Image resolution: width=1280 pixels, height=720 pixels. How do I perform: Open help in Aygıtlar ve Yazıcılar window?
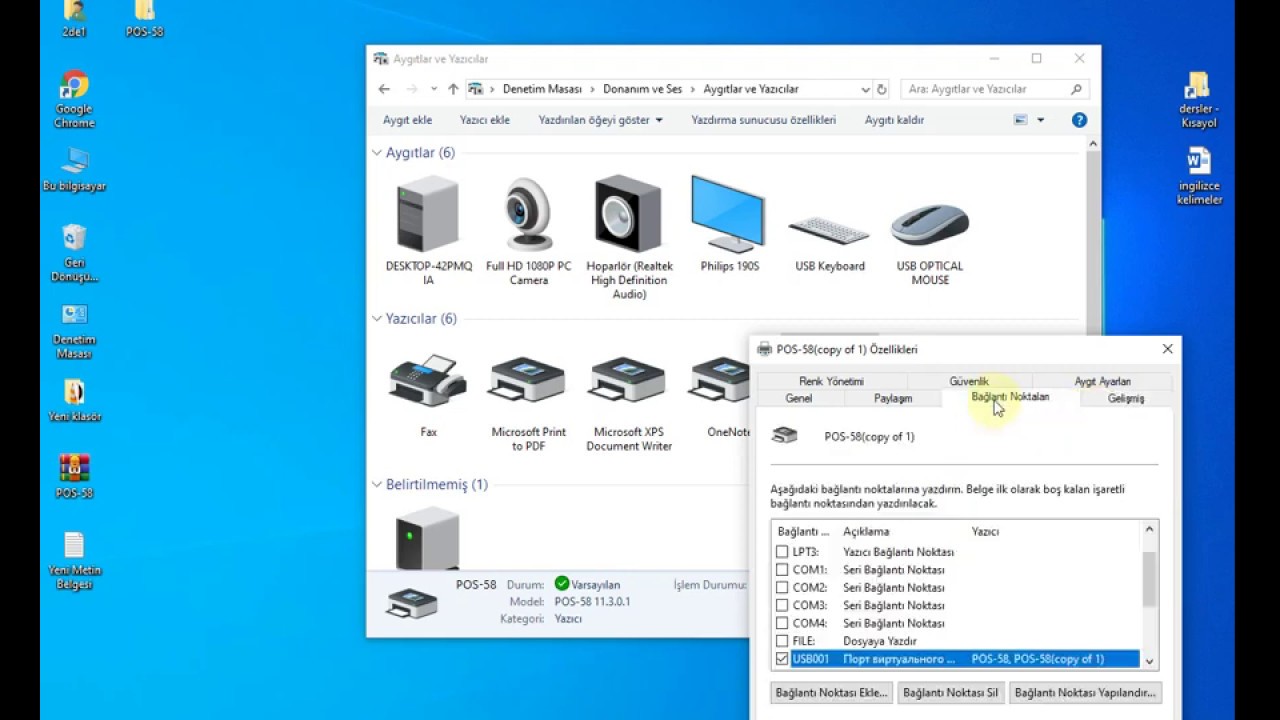(1079, 120)
